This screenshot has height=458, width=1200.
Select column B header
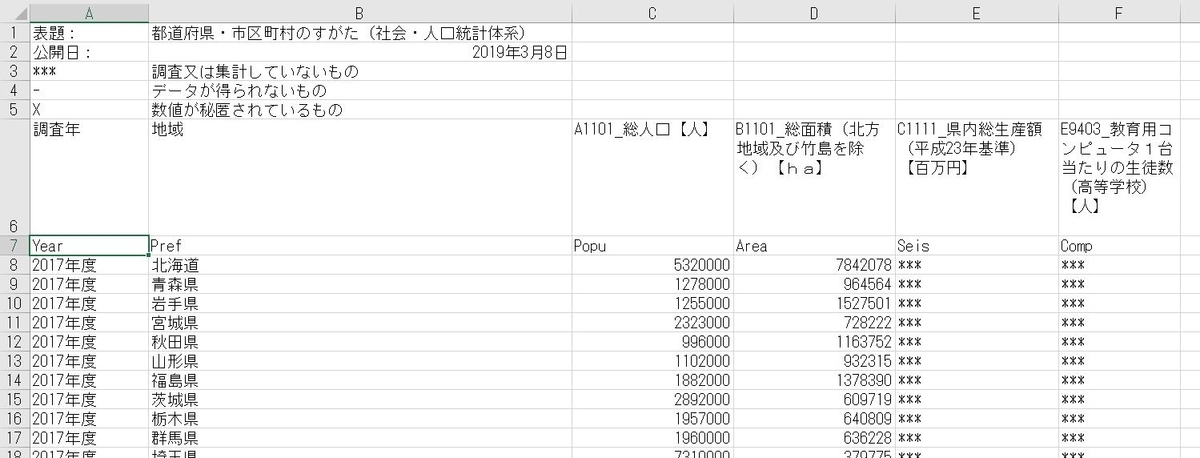tap(360, 13)
